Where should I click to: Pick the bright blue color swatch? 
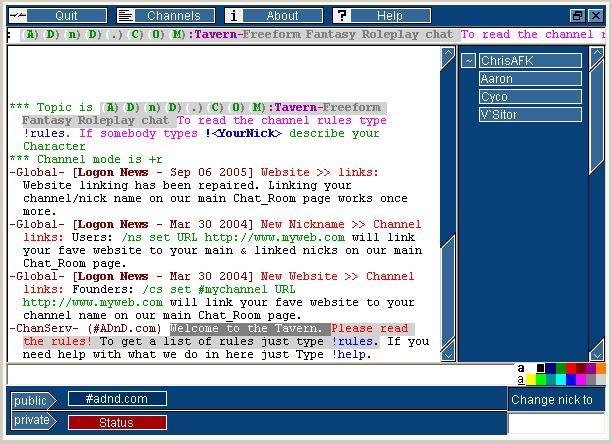[x=571, y=379]
